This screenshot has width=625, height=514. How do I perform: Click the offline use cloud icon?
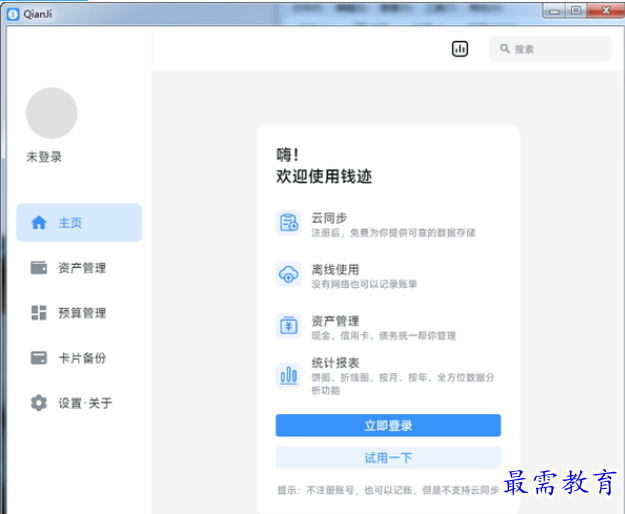[x=289, y=275]
